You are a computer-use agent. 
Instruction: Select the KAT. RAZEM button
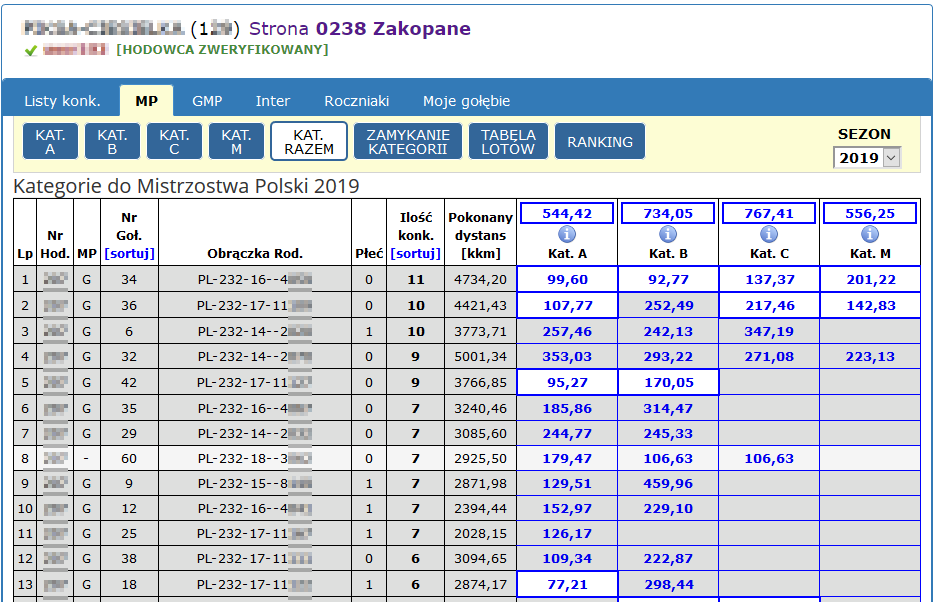tap(309, 142)
